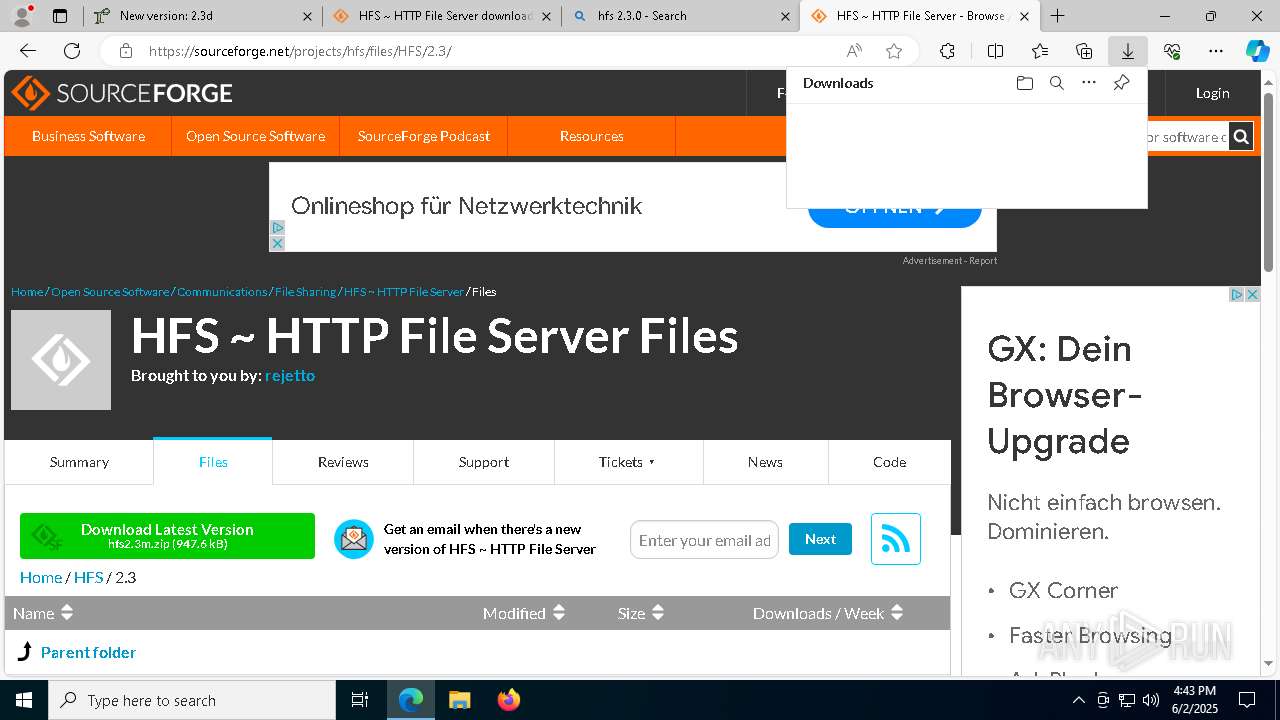The image size is (1280, 720).
Task: Open HFS breadcrumb above file list
Action: 88,577
